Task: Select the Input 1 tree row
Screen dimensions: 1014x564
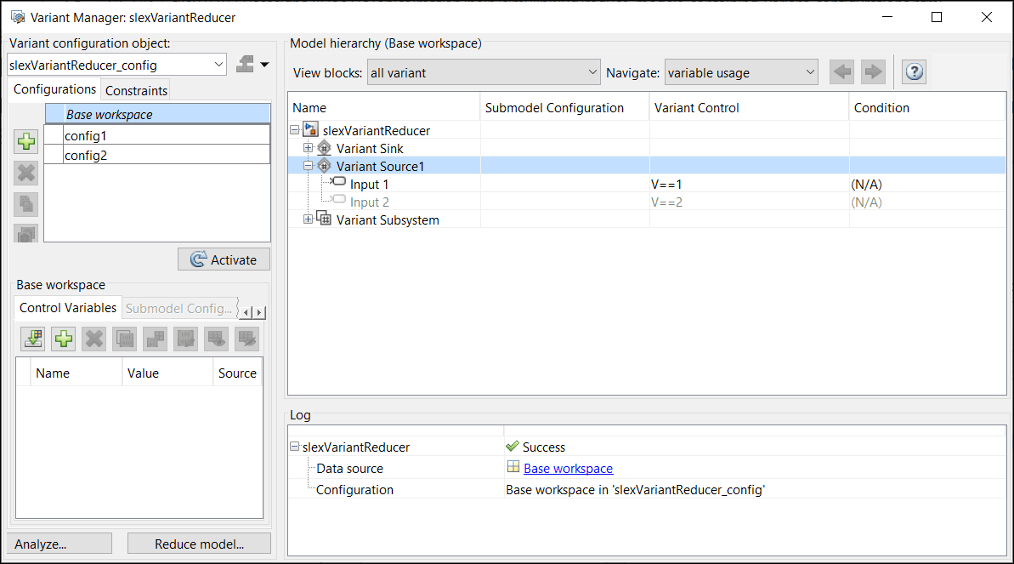Action: [647, 184]
